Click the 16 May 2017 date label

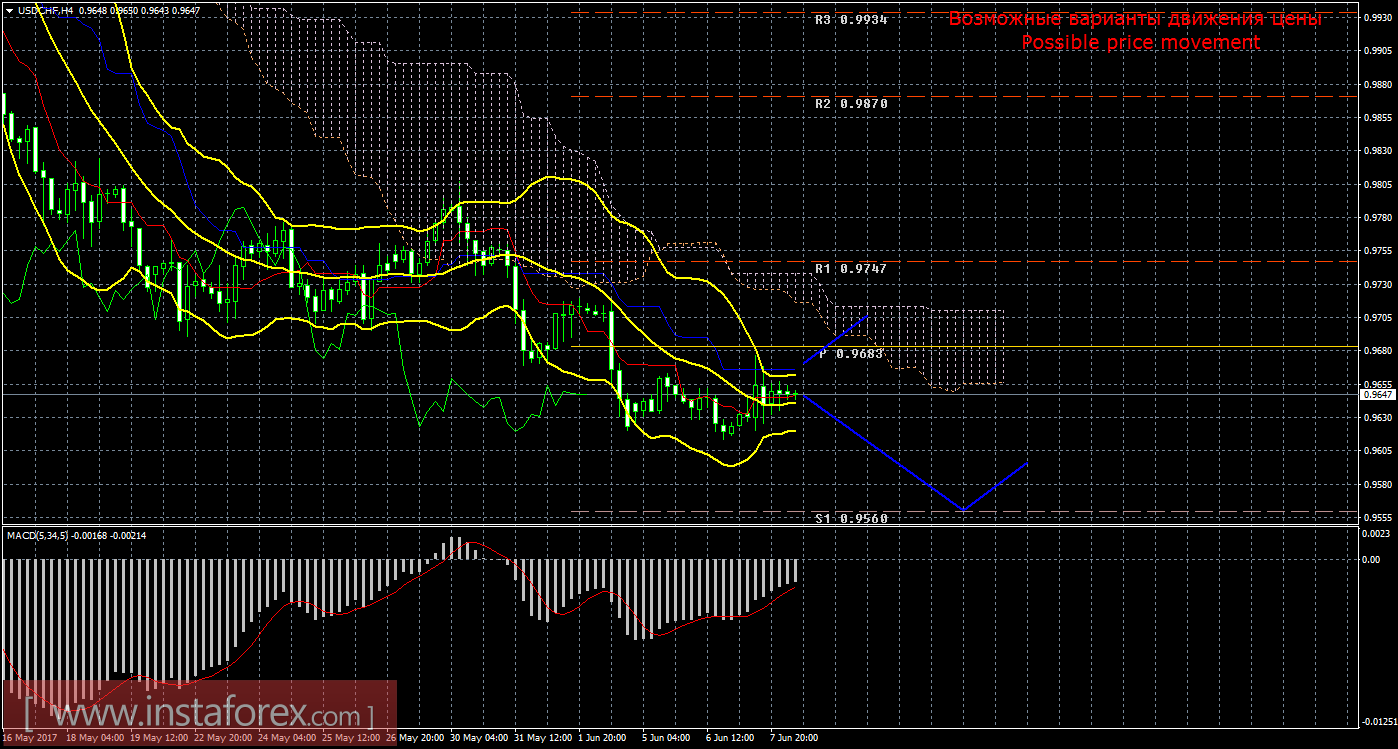pyautogui.click(x=30, y=739)
